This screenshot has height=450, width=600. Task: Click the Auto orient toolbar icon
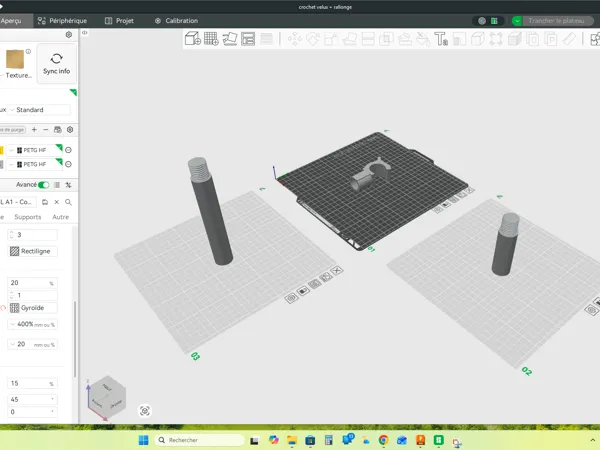(230, 39)
